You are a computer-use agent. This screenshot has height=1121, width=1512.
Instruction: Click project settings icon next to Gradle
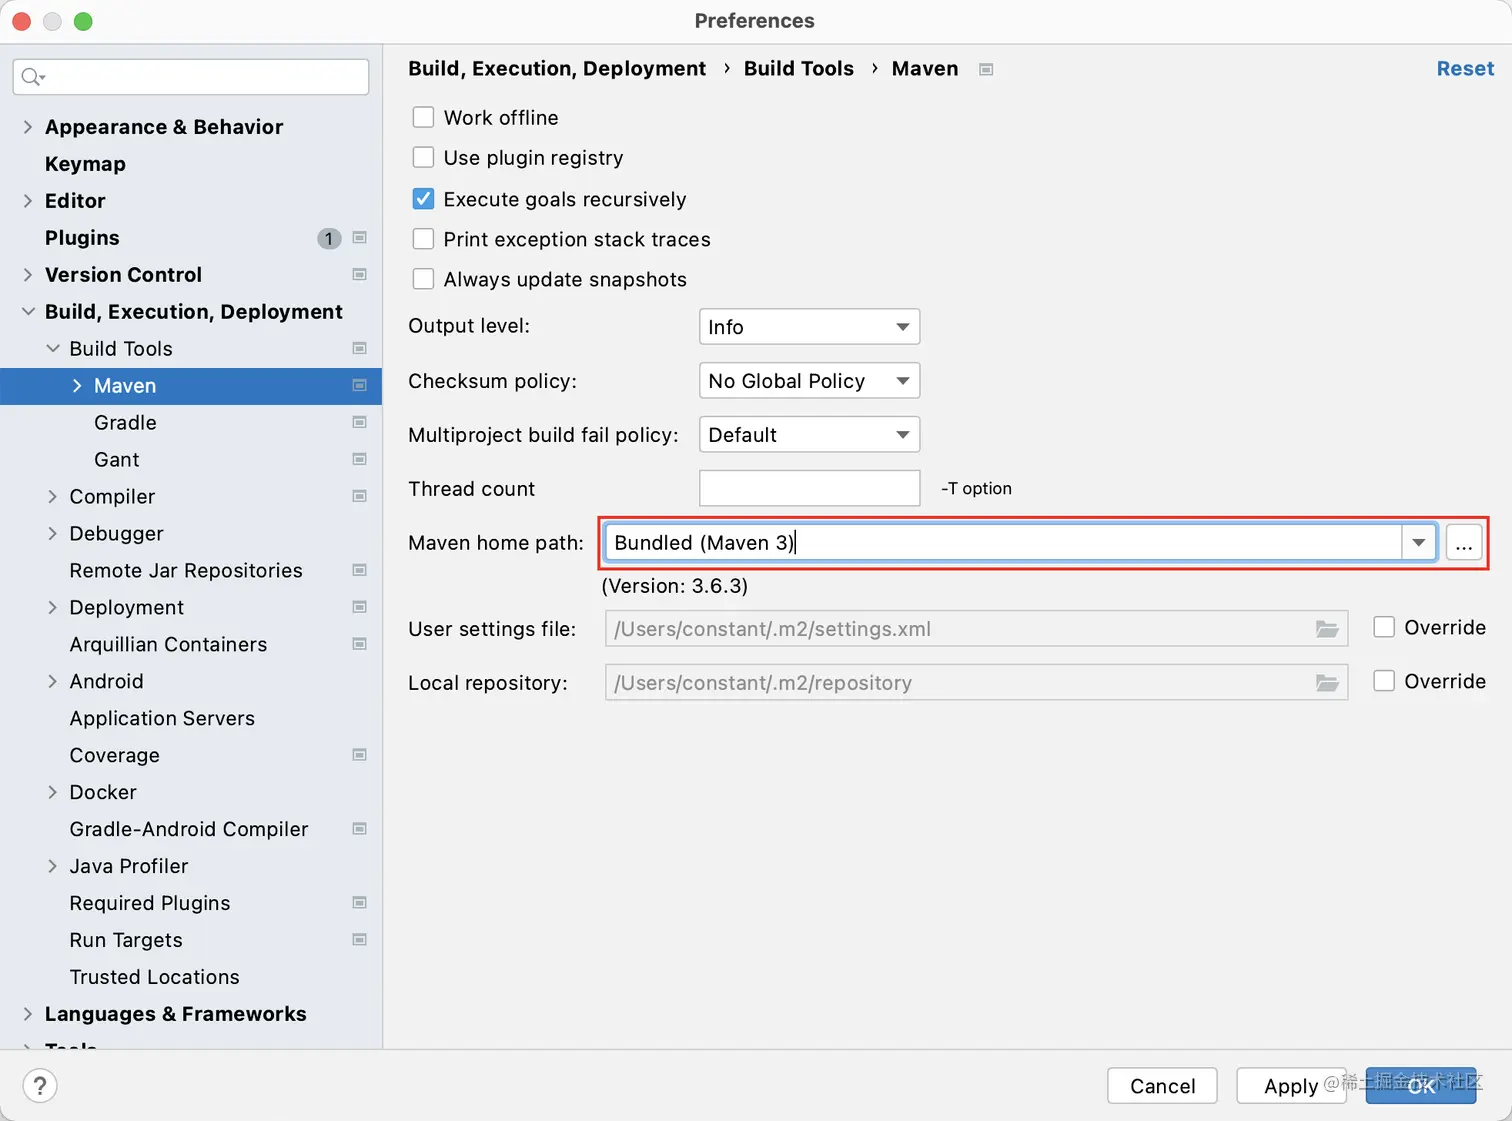360,423
